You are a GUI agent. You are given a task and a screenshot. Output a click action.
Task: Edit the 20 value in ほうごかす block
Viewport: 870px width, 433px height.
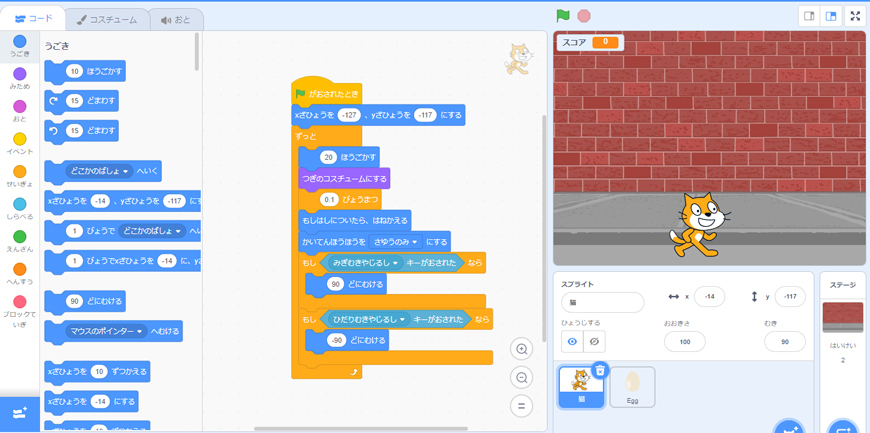tap(328, 158)
